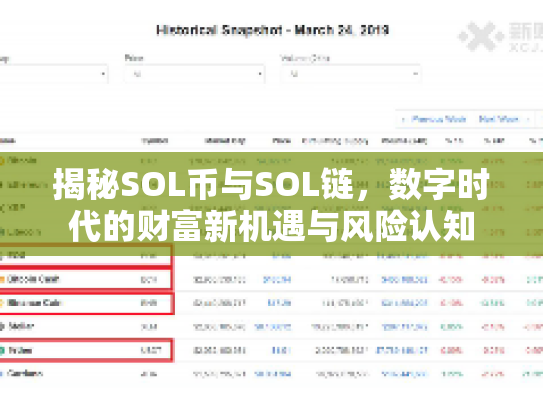The image size is (543, 408).
Task: Click the Historical Snapshot page title
Action: point(272,30)
